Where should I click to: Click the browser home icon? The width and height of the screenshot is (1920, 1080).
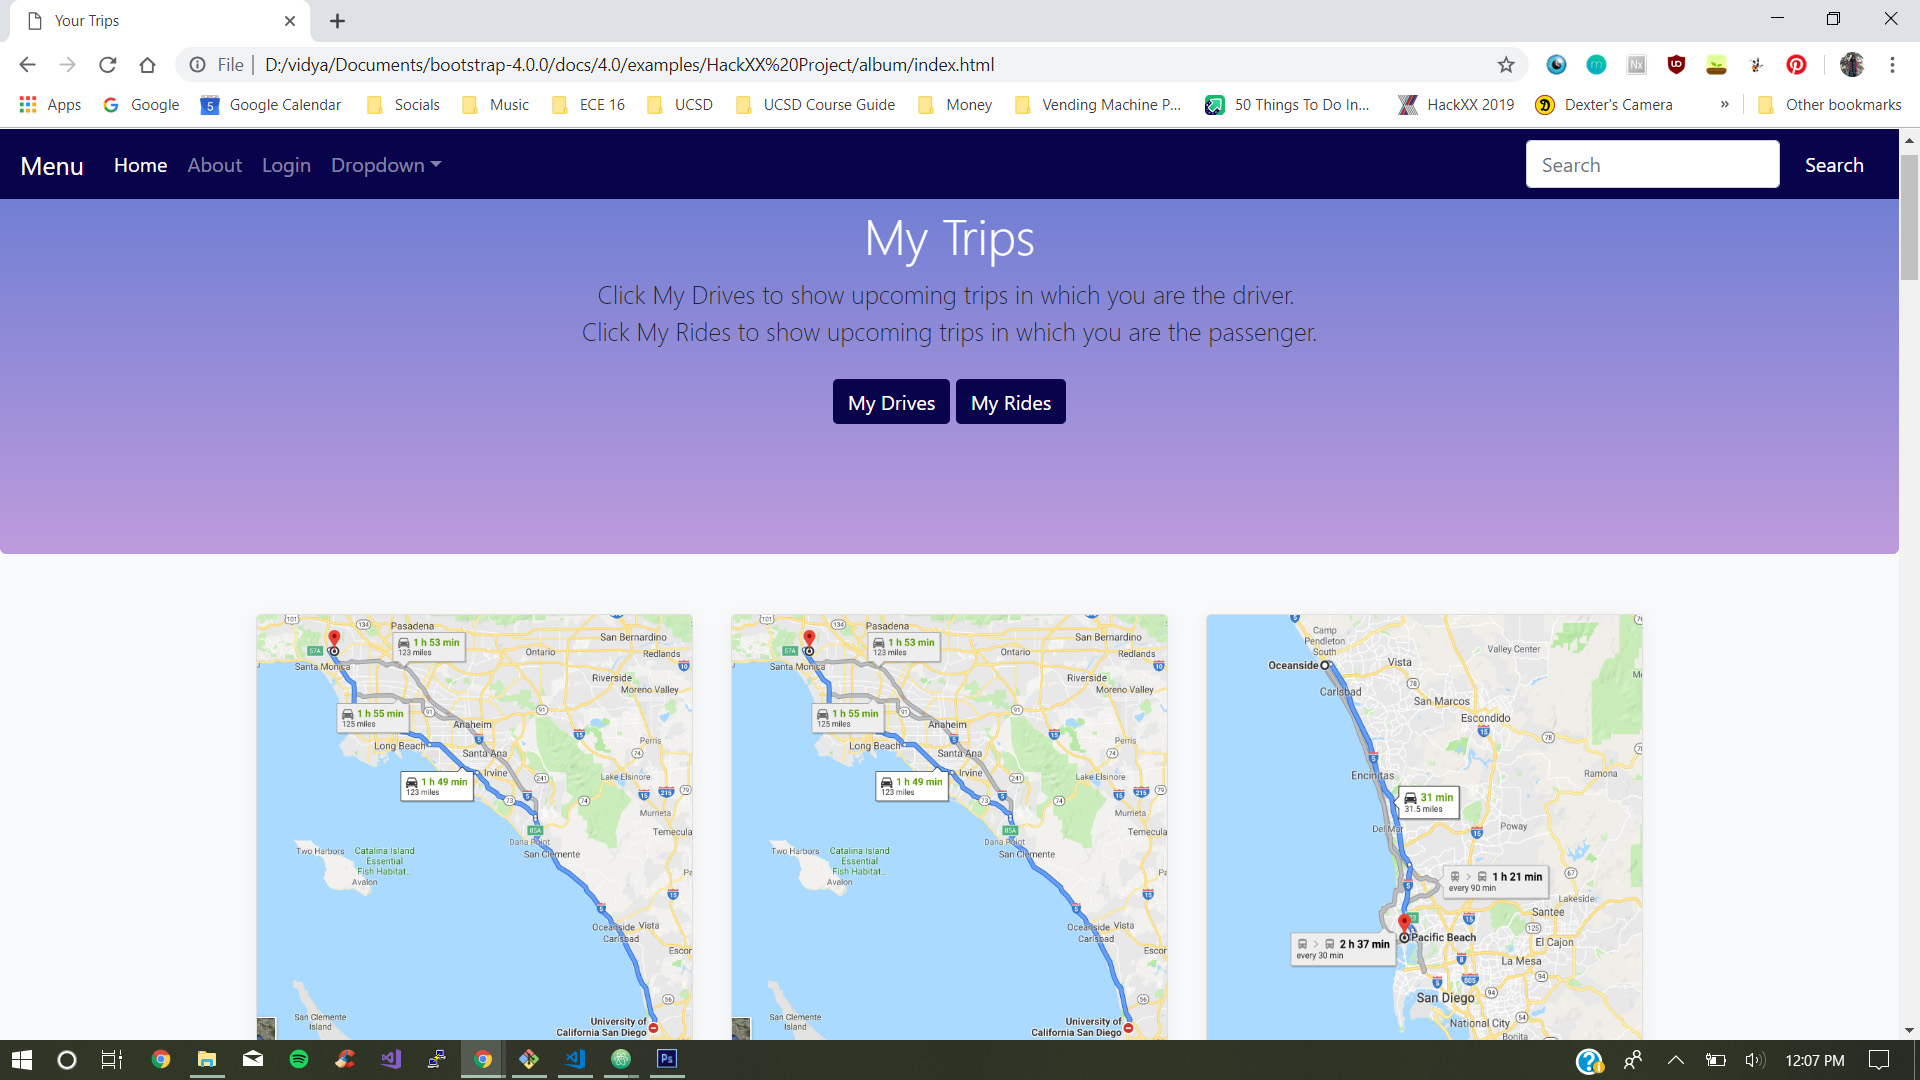tap(147, 65)
